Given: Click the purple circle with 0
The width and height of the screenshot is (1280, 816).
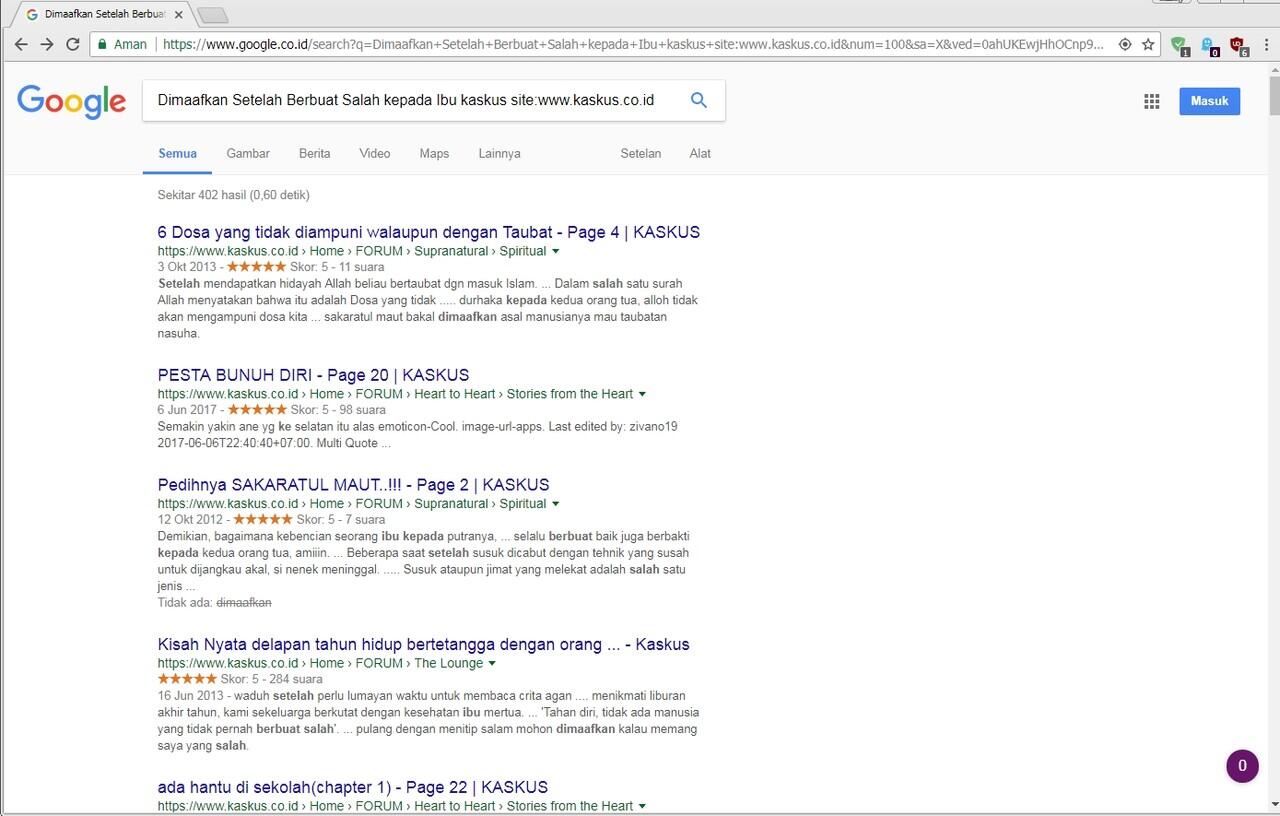Looking at the screenshot, I should [x=1242, y=766].
